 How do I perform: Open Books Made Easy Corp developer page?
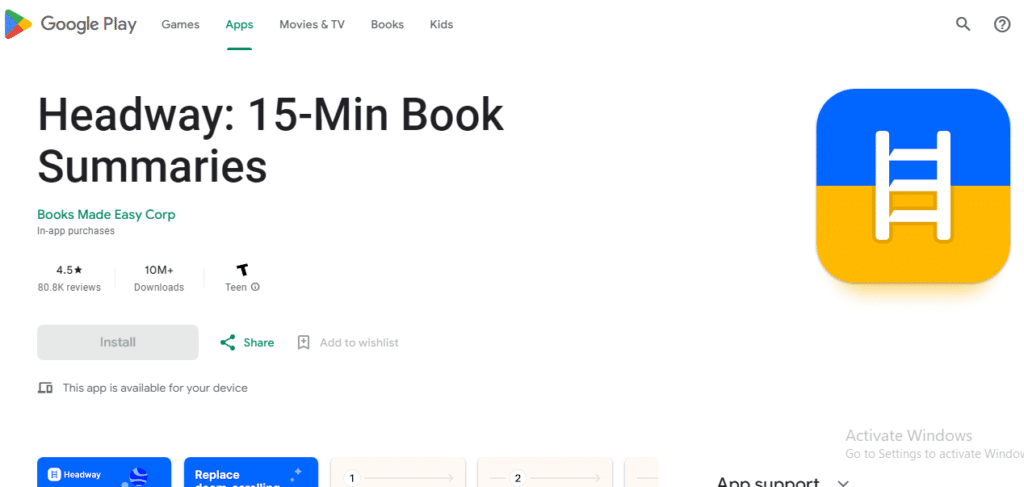tap(106, 215)
